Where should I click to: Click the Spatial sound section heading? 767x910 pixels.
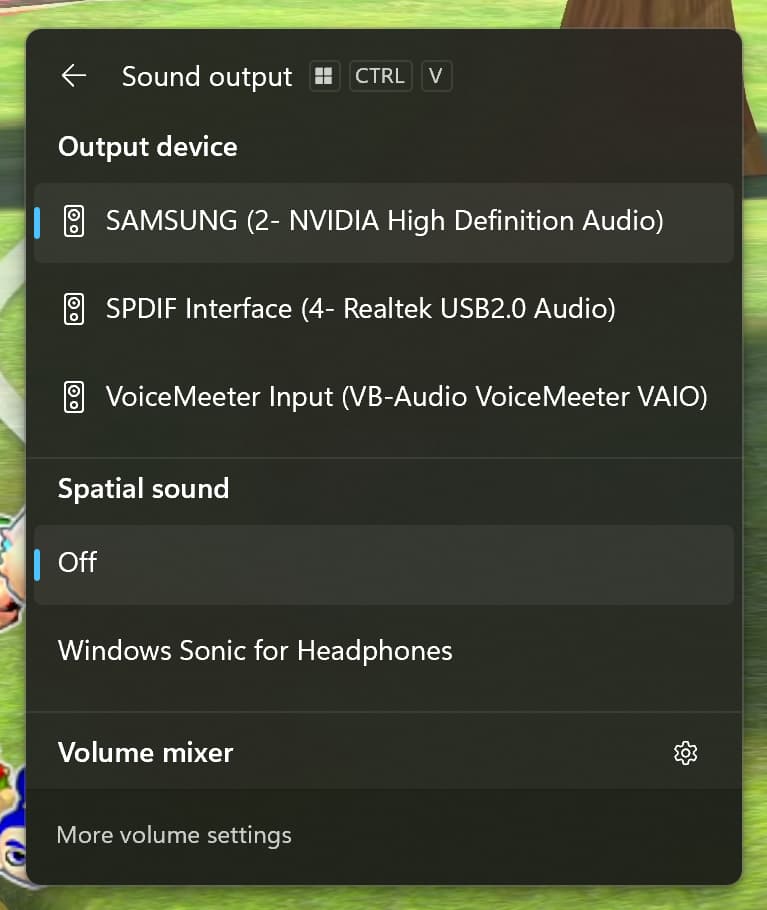(x=144, y=488)
